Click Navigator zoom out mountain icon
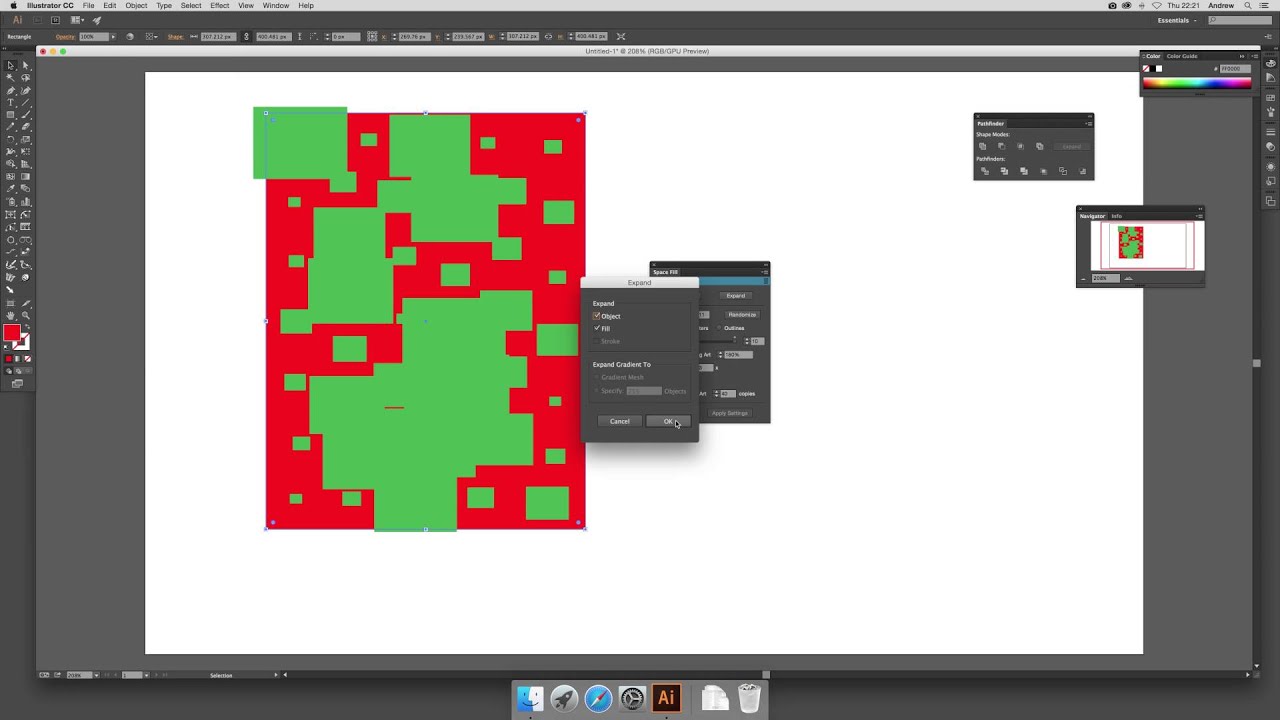The width and height of the screenshot is (1280, 720). tap(1084, 278)
